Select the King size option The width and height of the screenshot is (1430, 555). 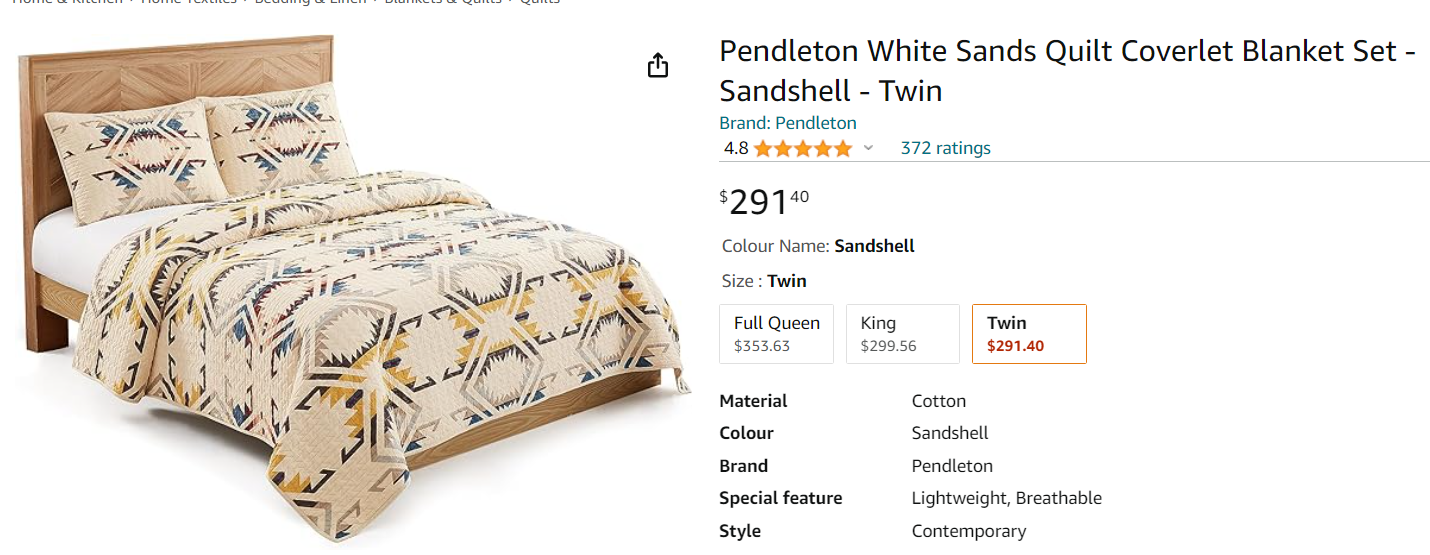coord(902,334)
